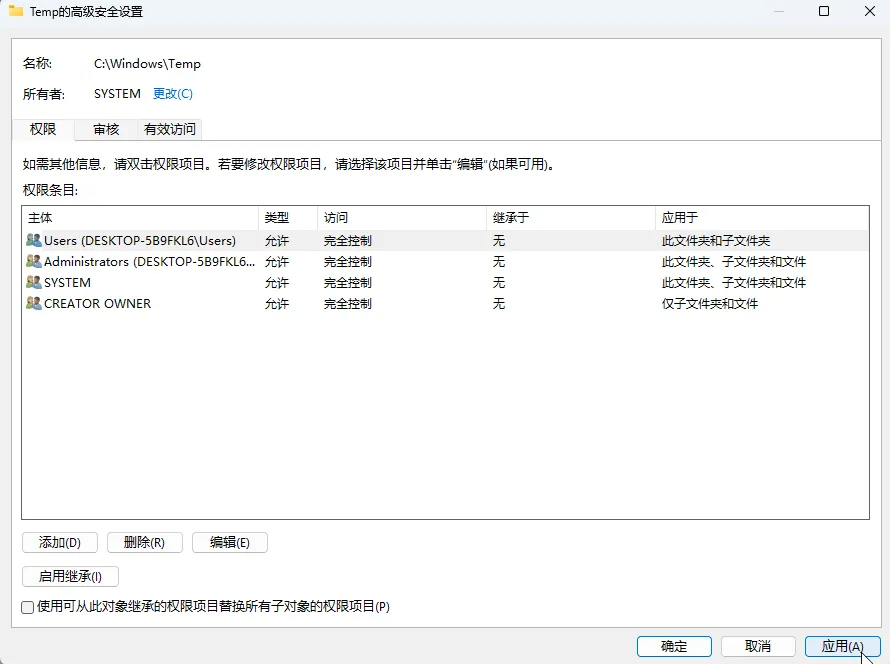Click the 应用于 column header
Image resolution: width=890 pixels, height=664 pixels.
click(x=760, y=218)
